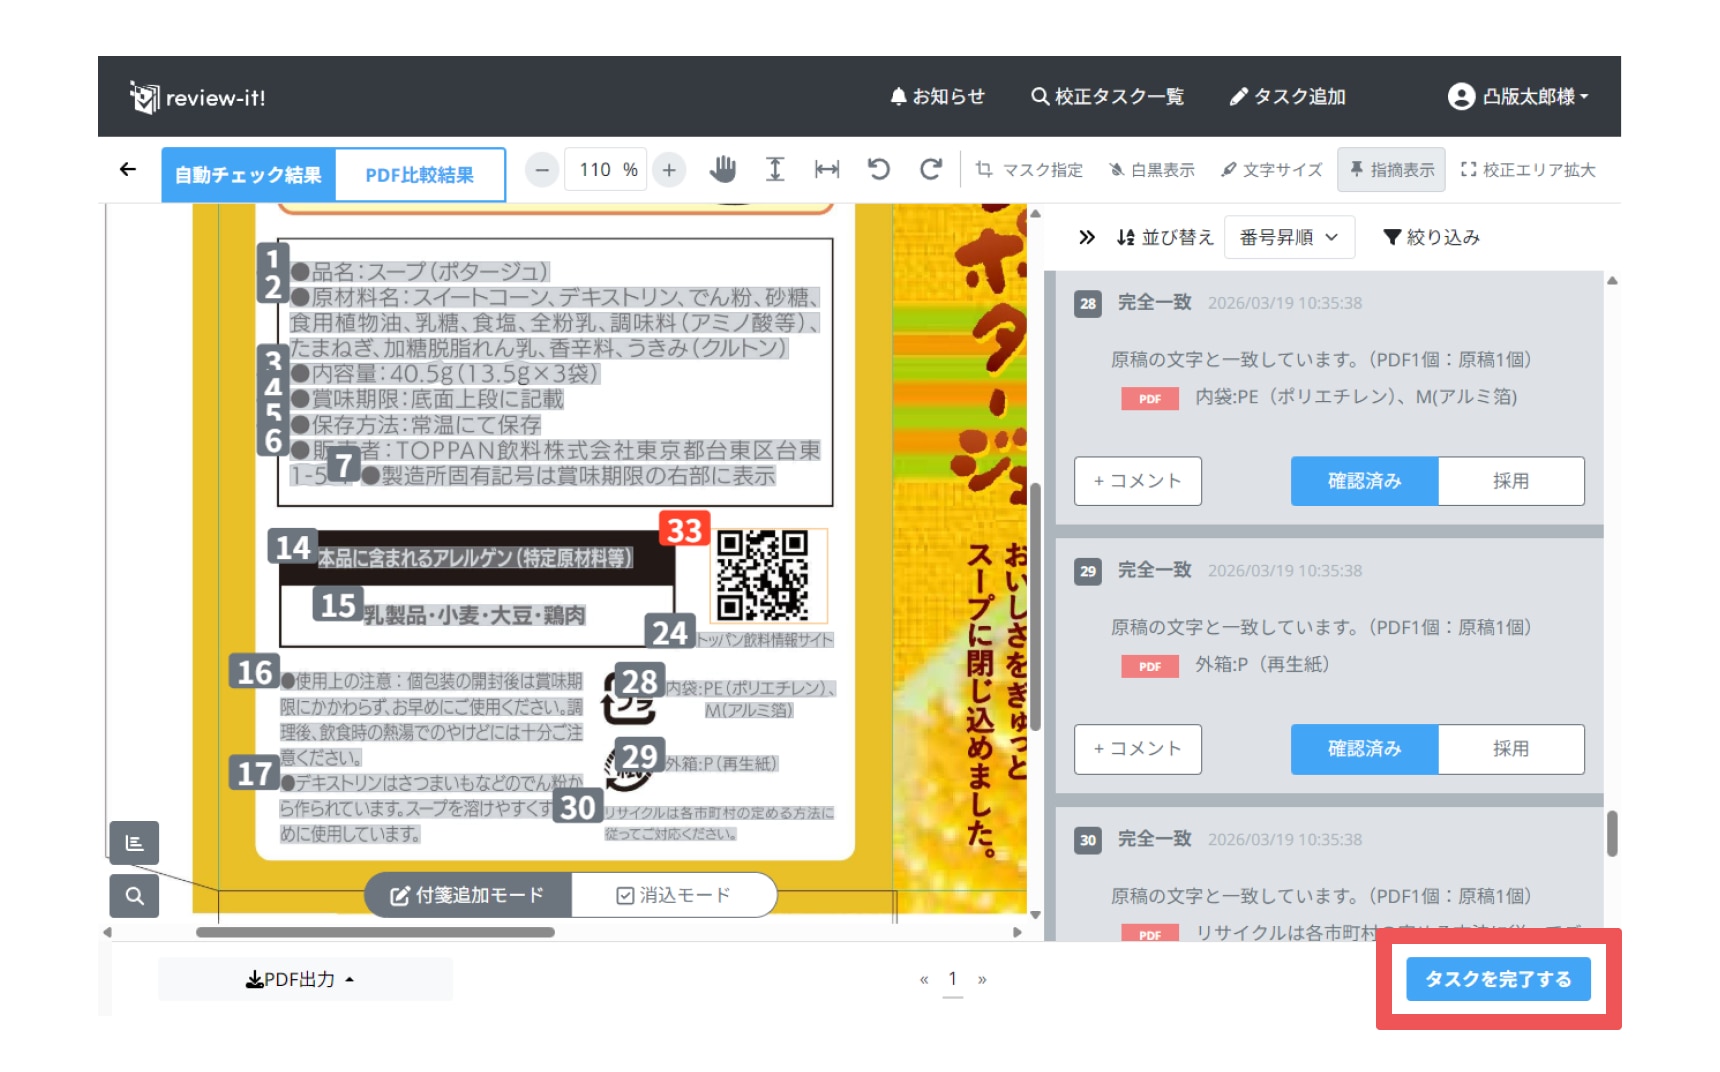Click the fit-to-width icon

click(827, 170)
